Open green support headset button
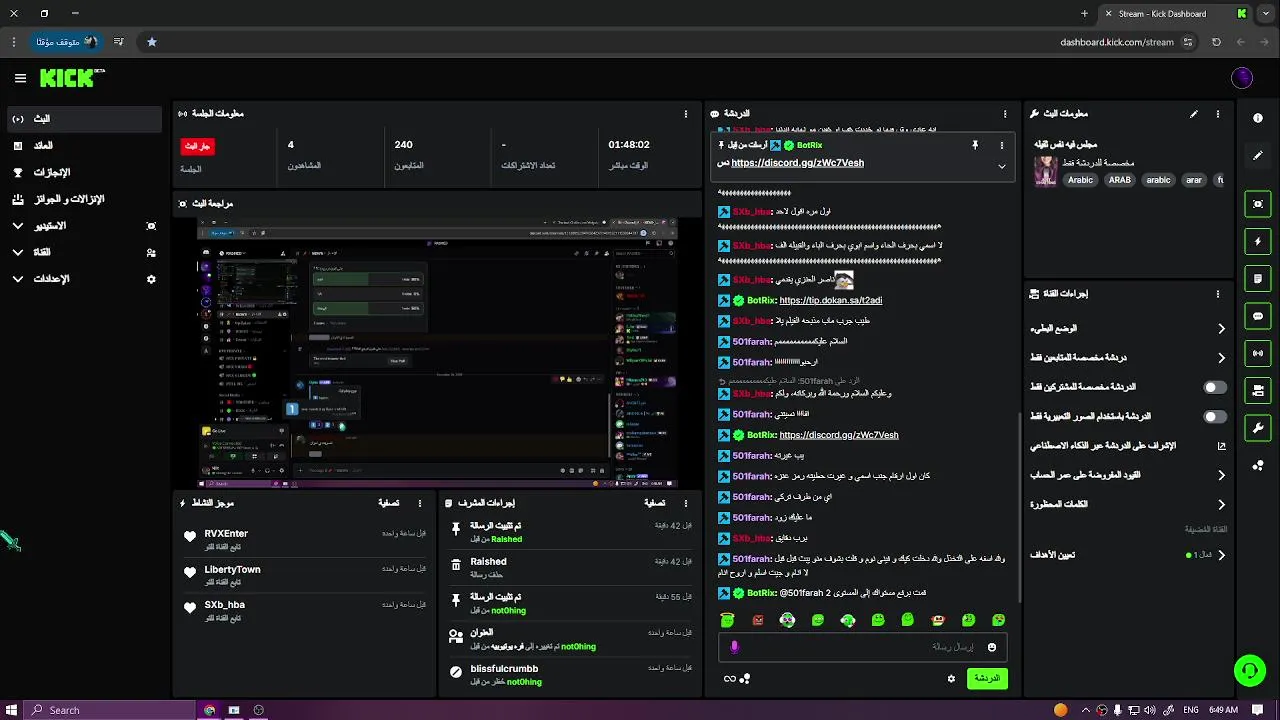The width and height of the screenshot is (1280, 720). (1249, 670)
